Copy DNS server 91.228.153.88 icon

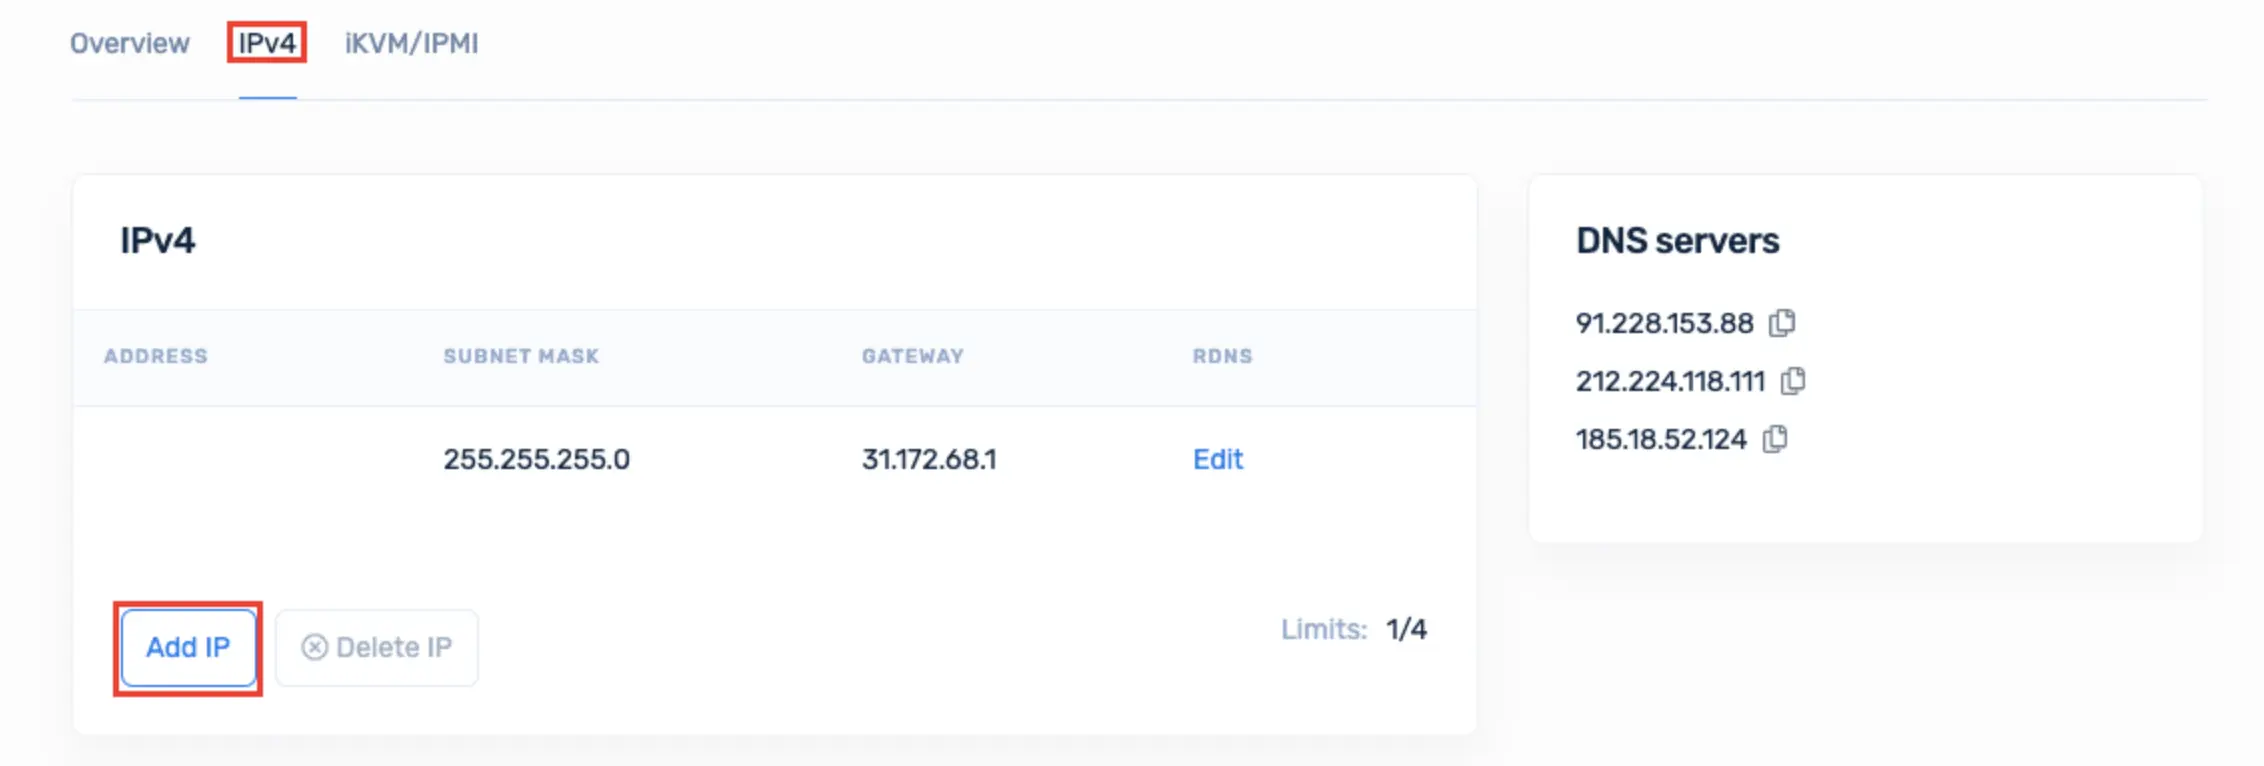[x=1782, y=323]
